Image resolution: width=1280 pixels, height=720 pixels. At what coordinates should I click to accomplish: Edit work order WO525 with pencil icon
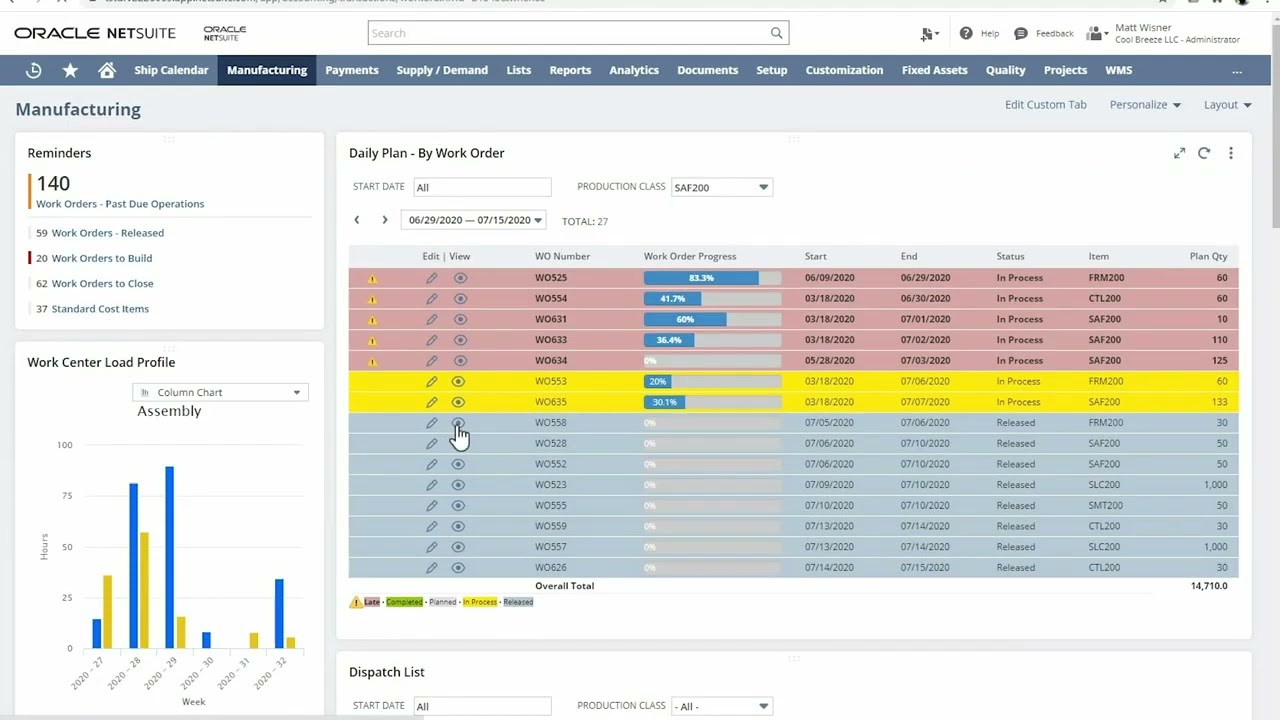[432, 278]
